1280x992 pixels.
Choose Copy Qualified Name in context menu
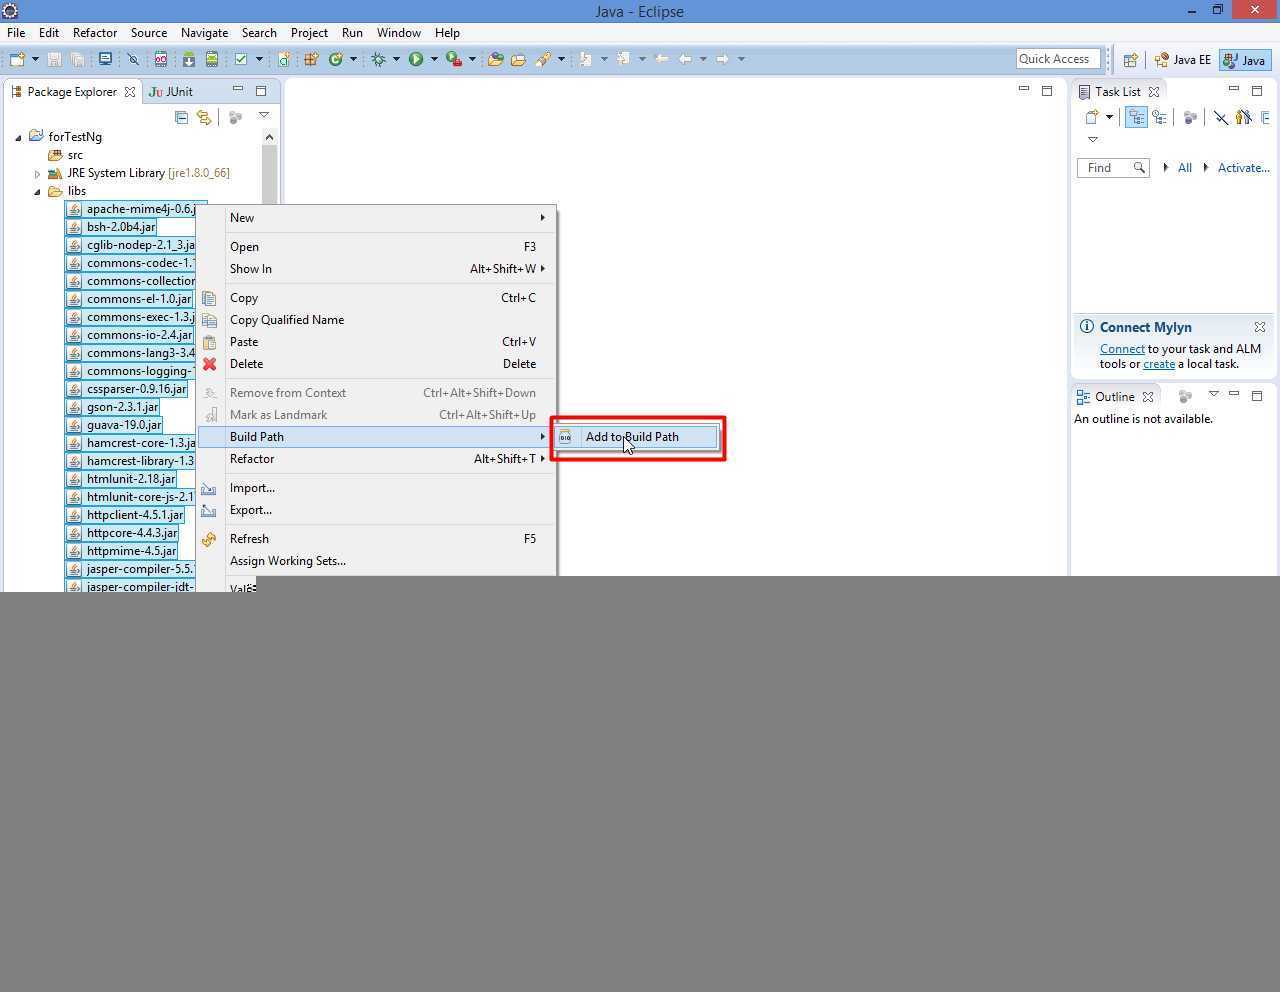coord(378,320)
